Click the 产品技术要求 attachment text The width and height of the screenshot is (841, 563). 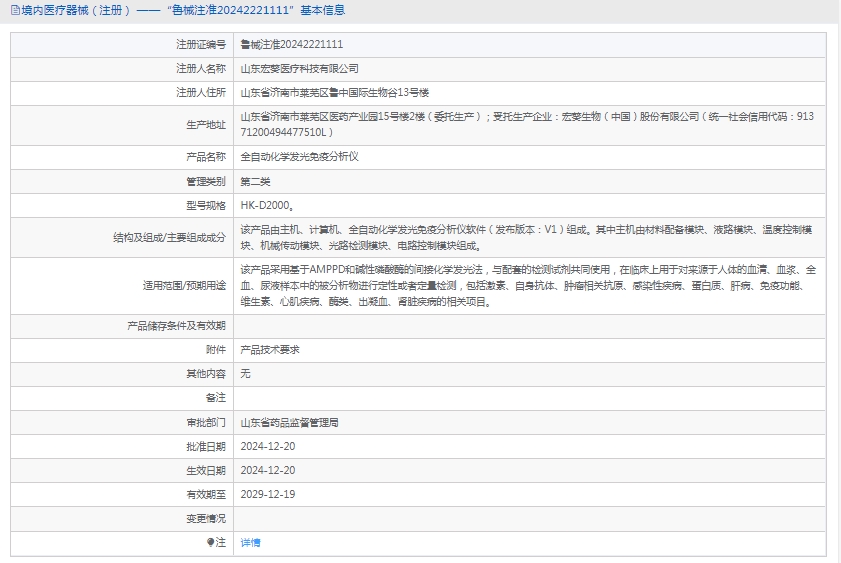pyautogui.click(x=270, y=350)
